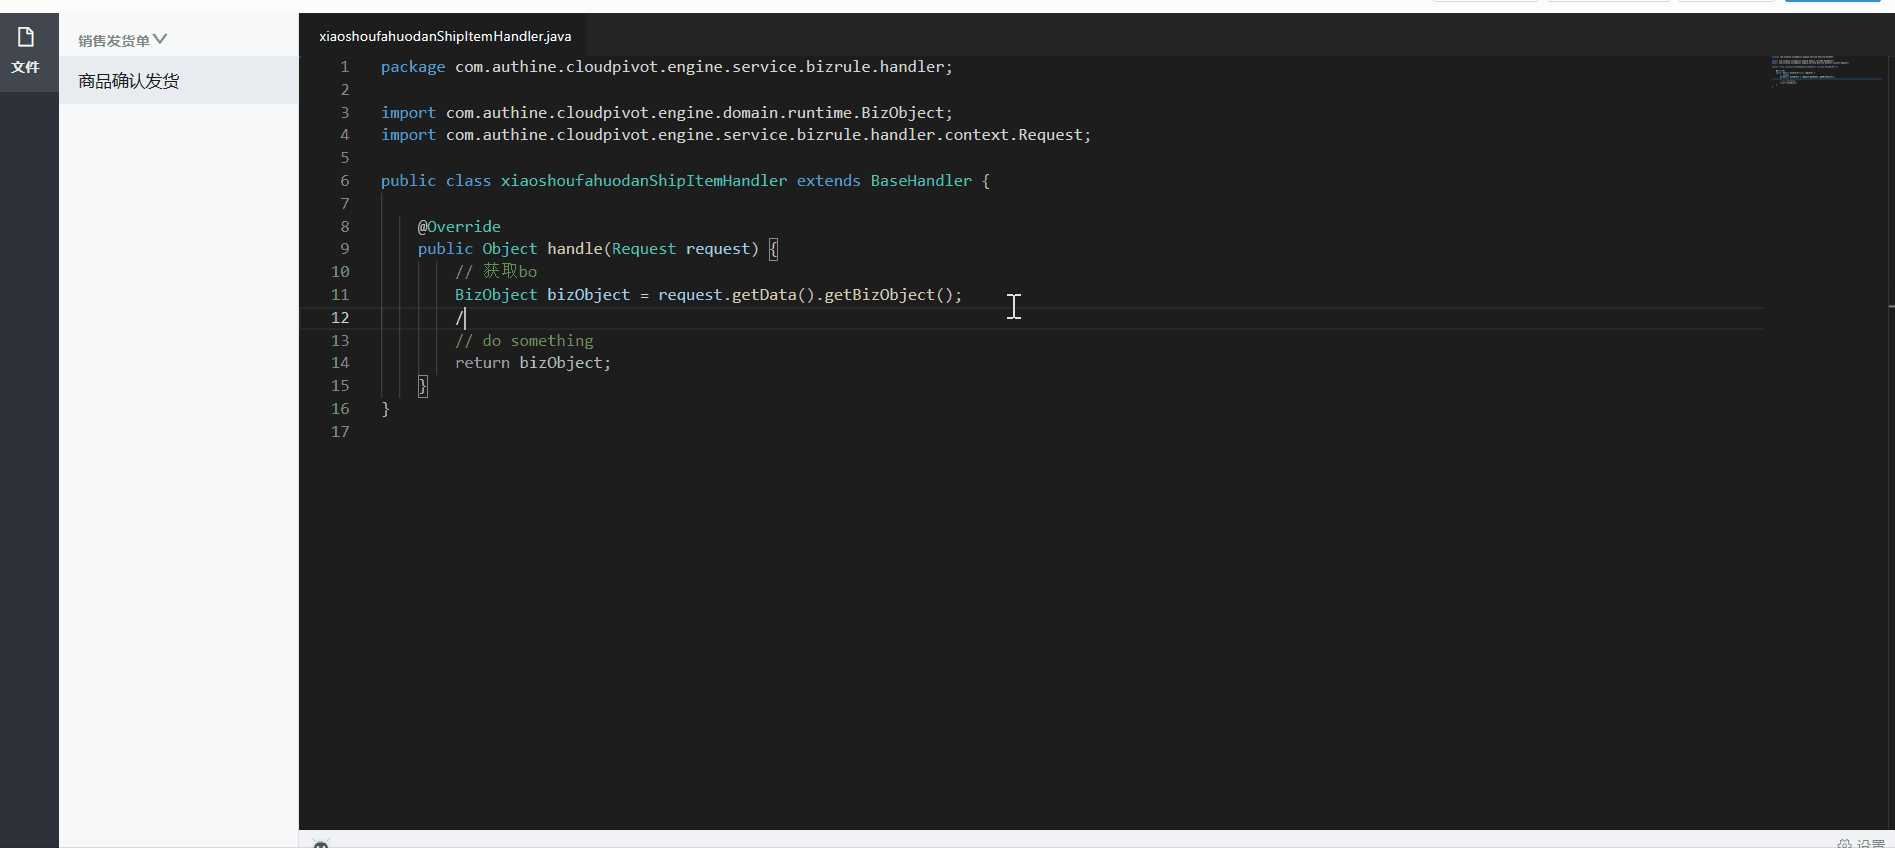Click the 'return bizObject;' statement
This screenshot has height=848, width=1895.
pyautogui.click(x=532, y=363)
